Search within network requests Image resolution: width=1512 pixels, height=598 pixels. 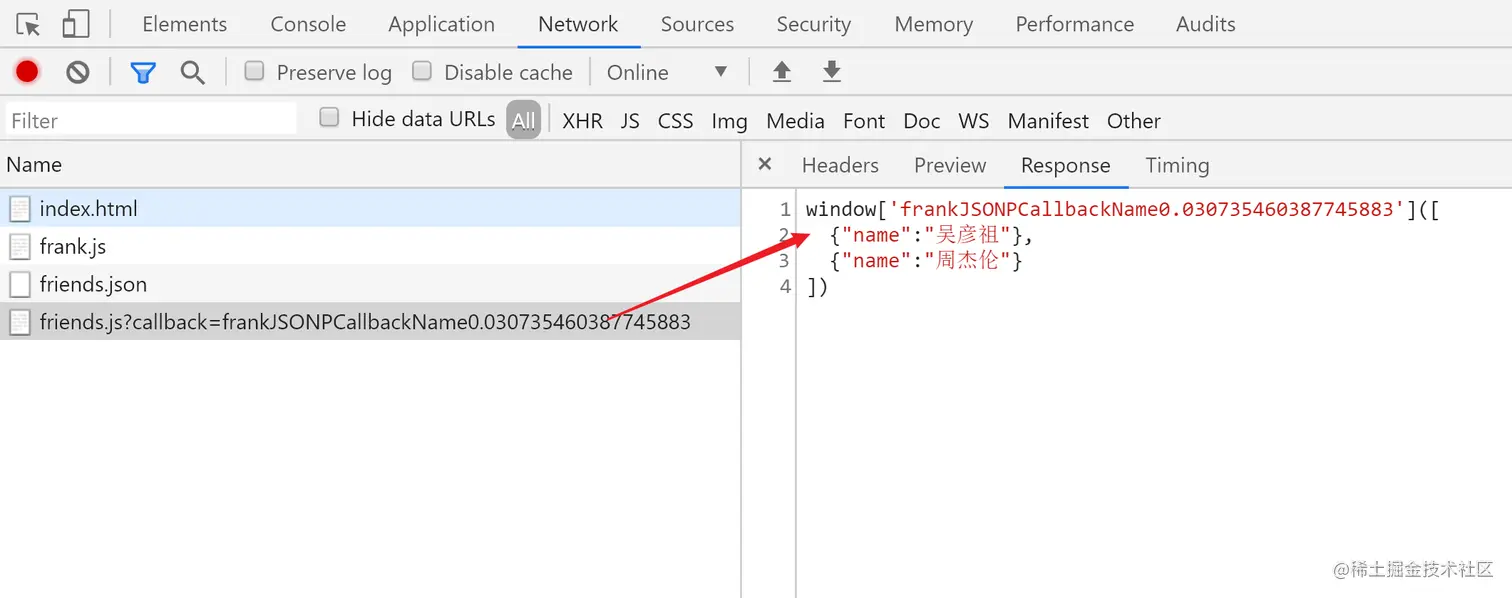[x=194, y=71]
